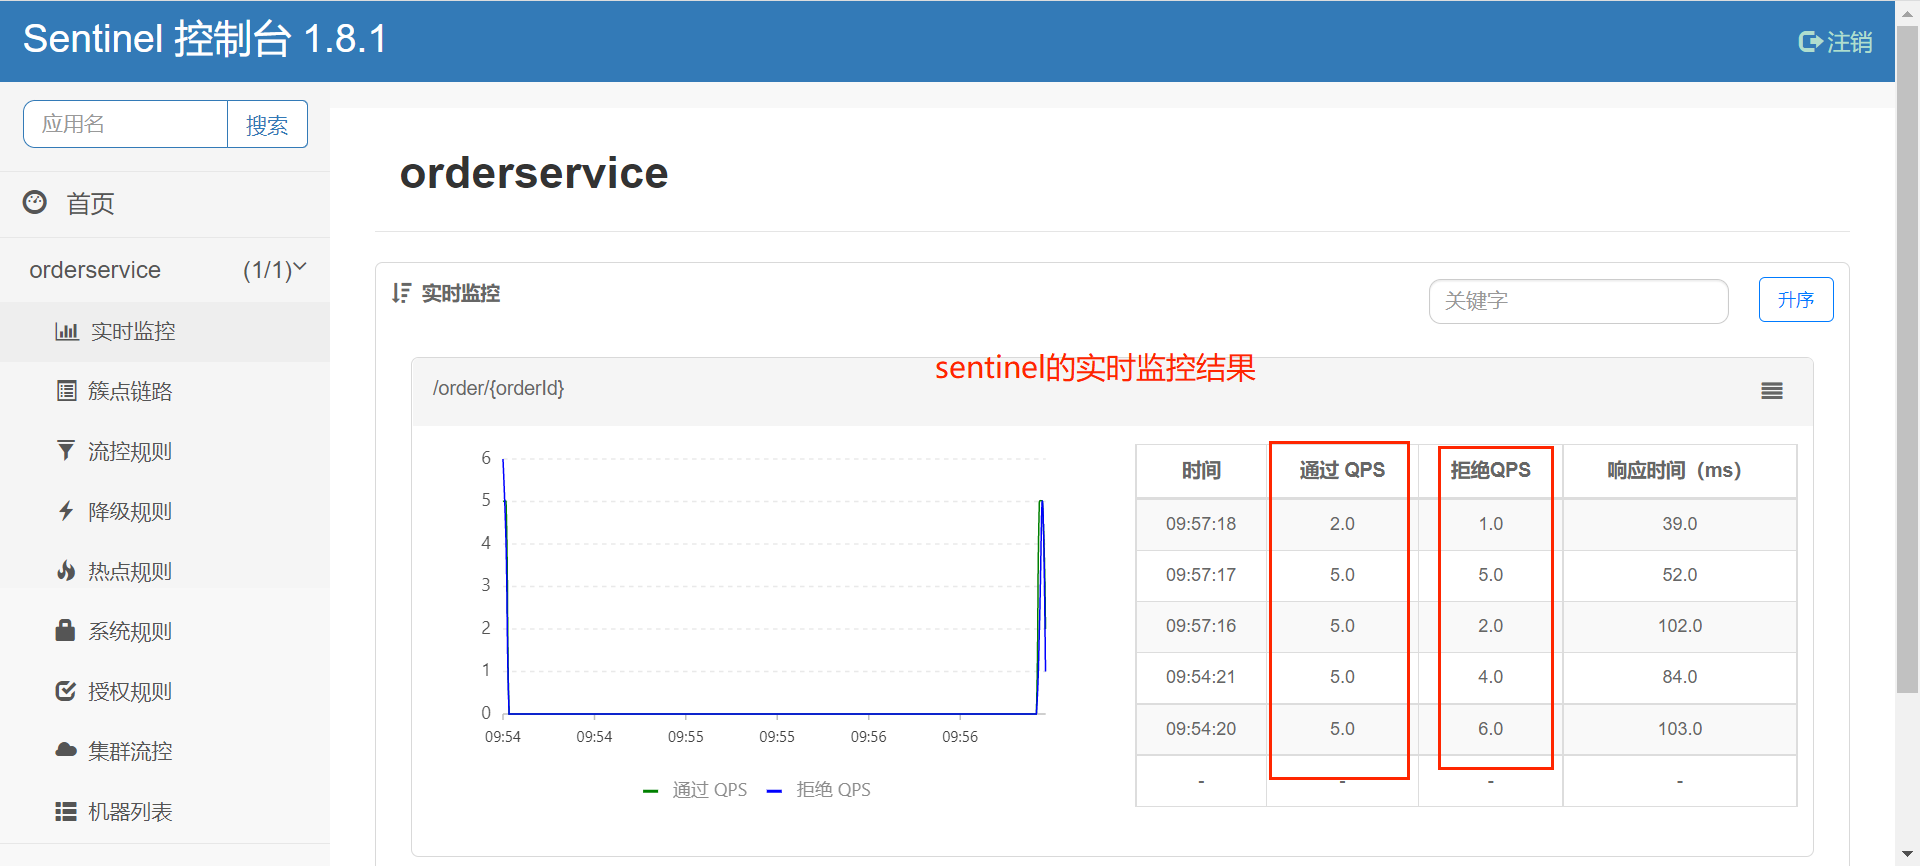Click the list icon for 机器列表
The height and width of the screenshot is (866, 1920).
click(66, 811)
